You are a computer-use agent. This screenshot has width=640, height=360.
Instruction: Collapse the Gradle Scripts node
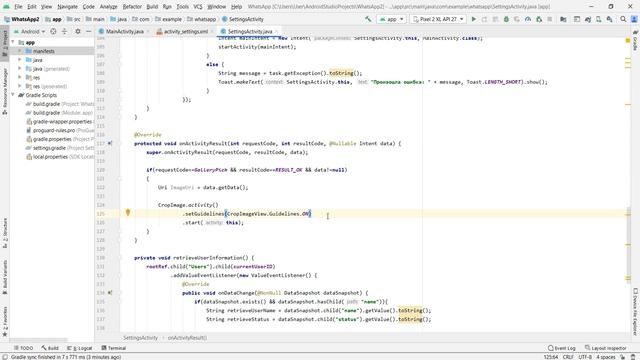pos(13,95)
